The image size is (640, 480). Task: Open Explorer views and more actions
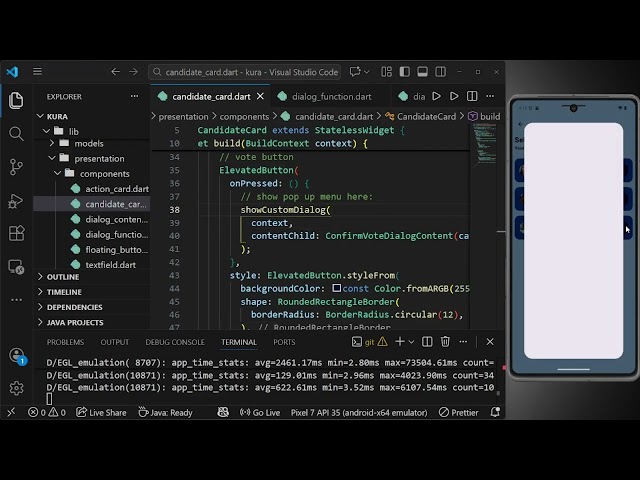click(x=134, y=97)
